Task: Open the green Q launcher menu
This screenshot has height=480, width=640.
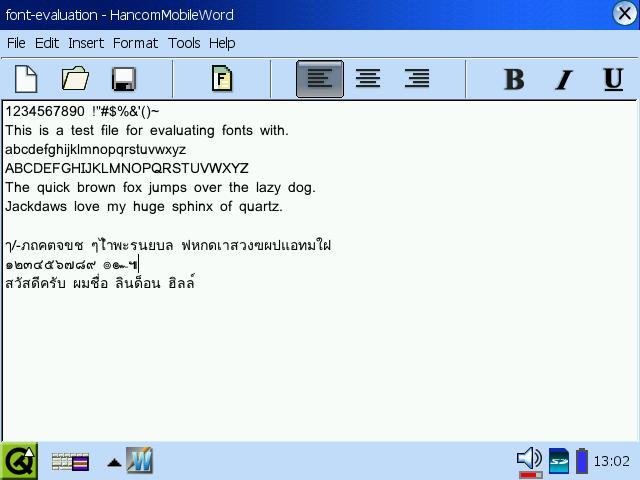Action: pos(19,461)
